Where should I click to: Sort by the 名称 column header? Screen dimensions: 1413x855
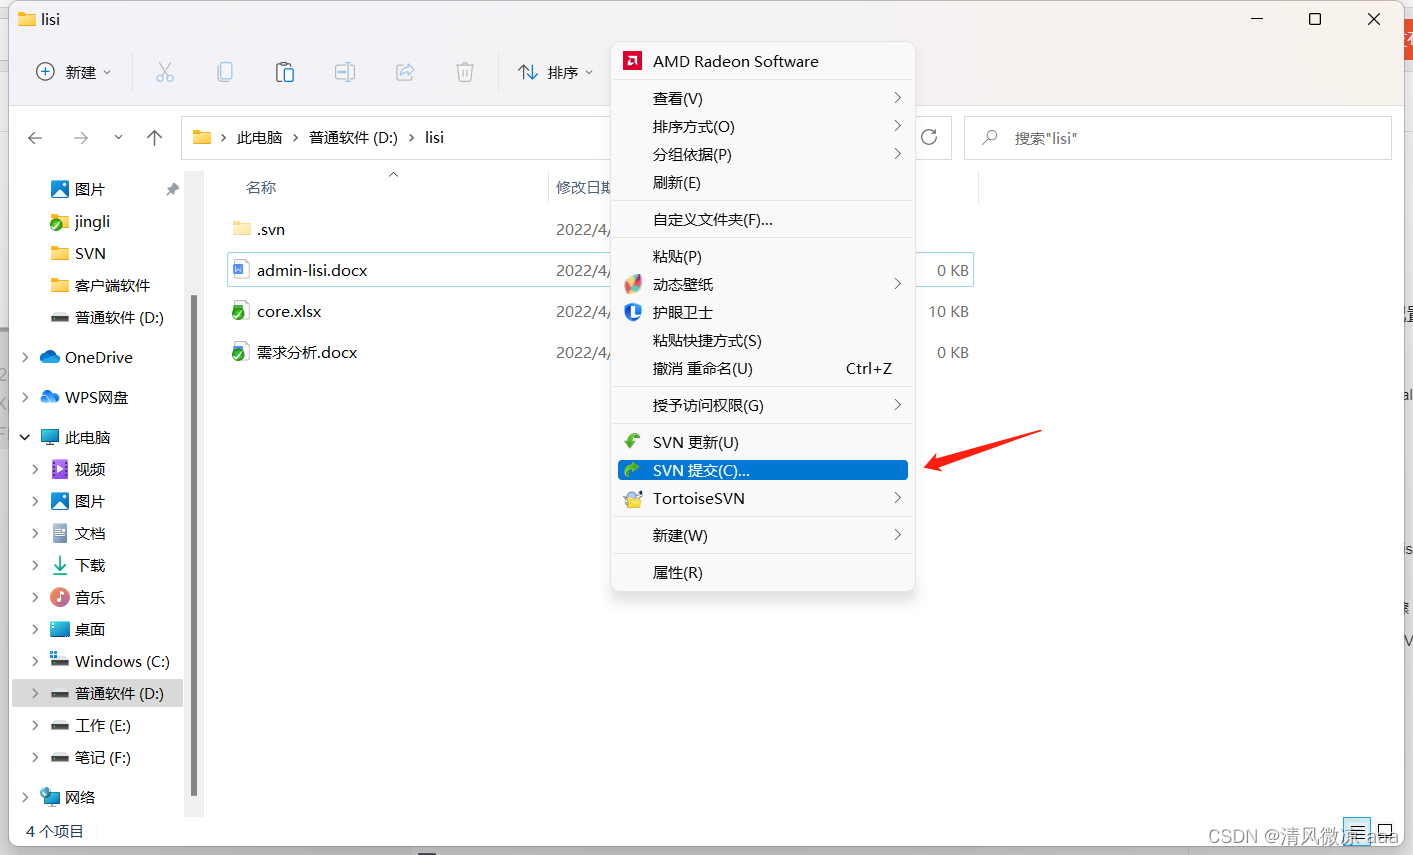[x=261, y=187]
